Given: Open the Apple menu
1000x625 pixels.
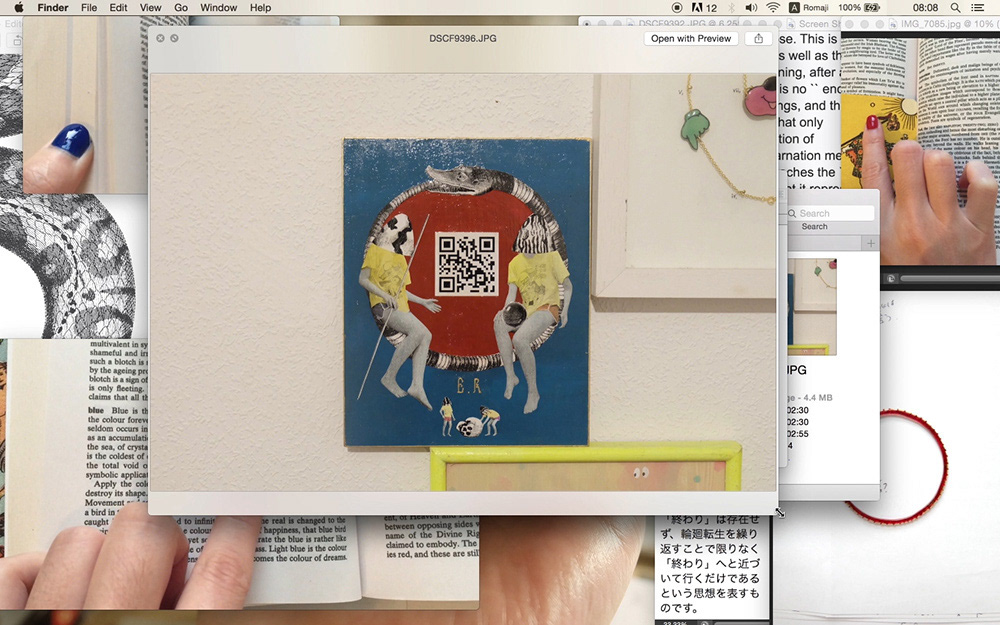Looking at the screenshot, I should tap(18, 8).
